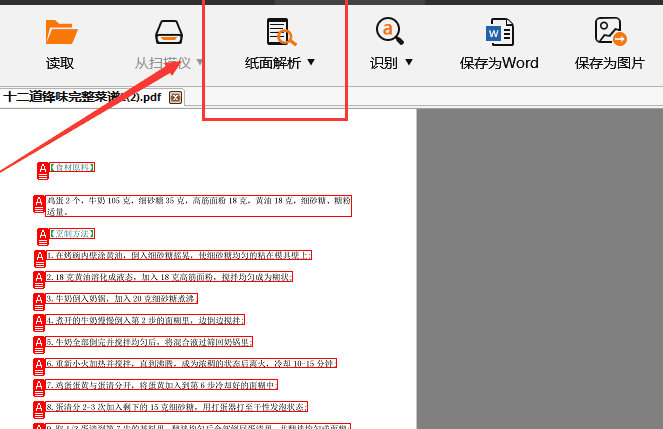Click text-region icon beside step 7
The image size is (663, 429).
click(x=39, y=388)
